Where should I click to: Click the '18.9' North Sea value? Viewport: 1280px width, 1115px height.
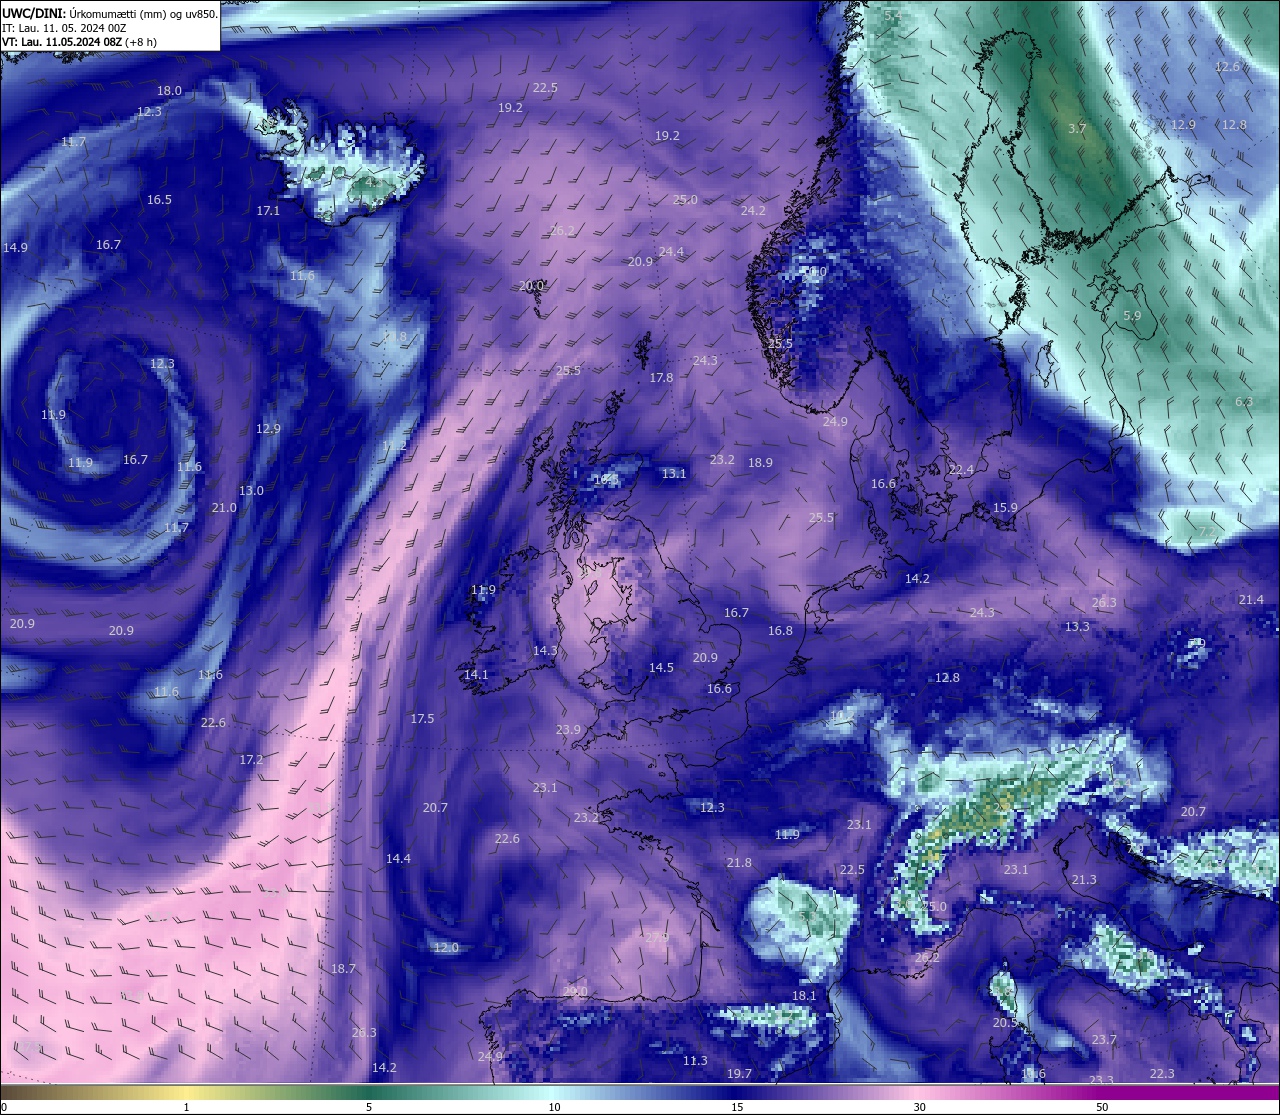coord(760,463)
